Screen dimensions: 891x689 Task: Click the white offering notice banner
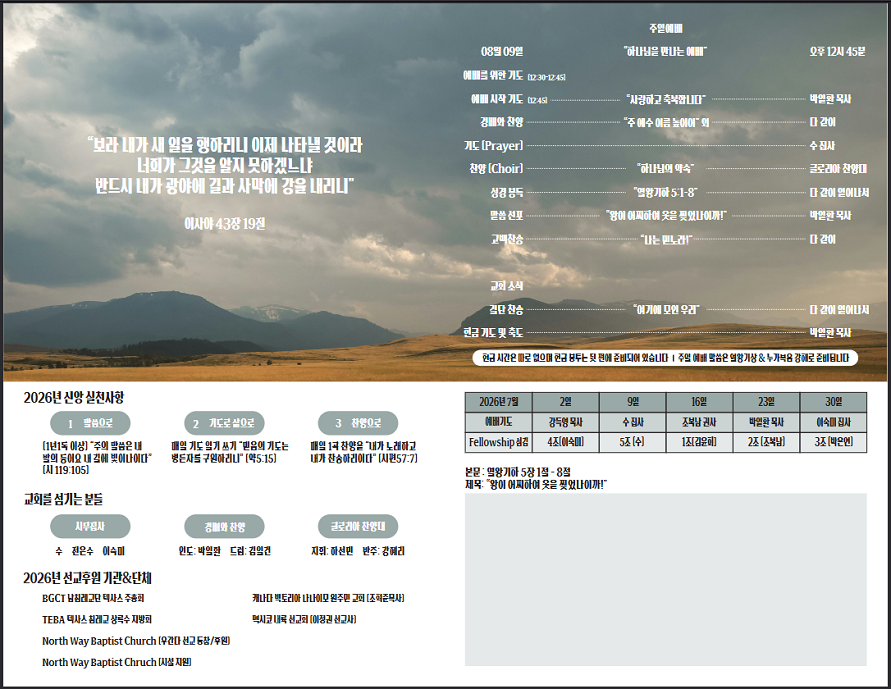tap(665, 358)
